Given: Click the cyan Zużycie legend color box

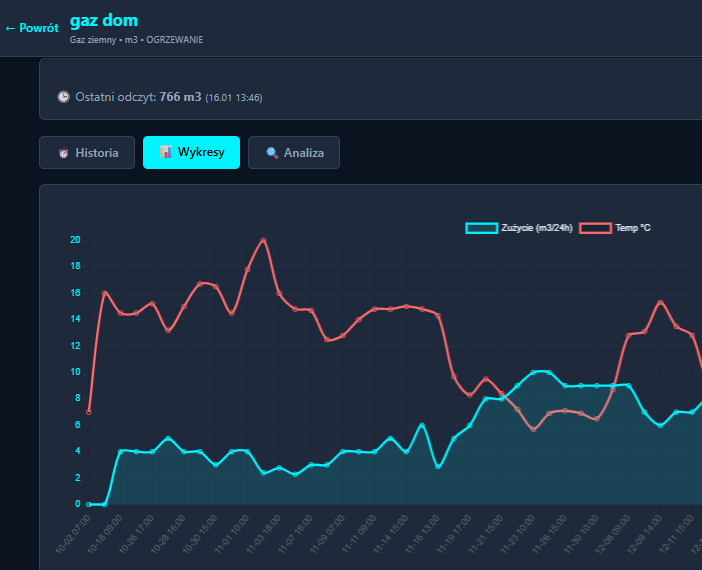Looking at the screenshot, I should click(x=481, y=229).
